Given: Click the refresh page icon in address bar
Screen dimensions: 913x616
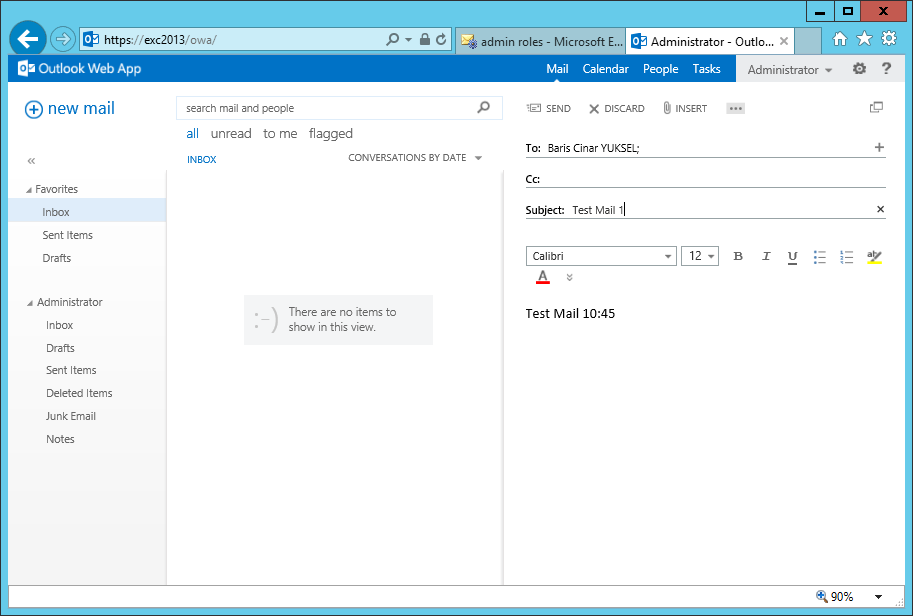Looking at the screenshot, I should click(x=441, y=40).
